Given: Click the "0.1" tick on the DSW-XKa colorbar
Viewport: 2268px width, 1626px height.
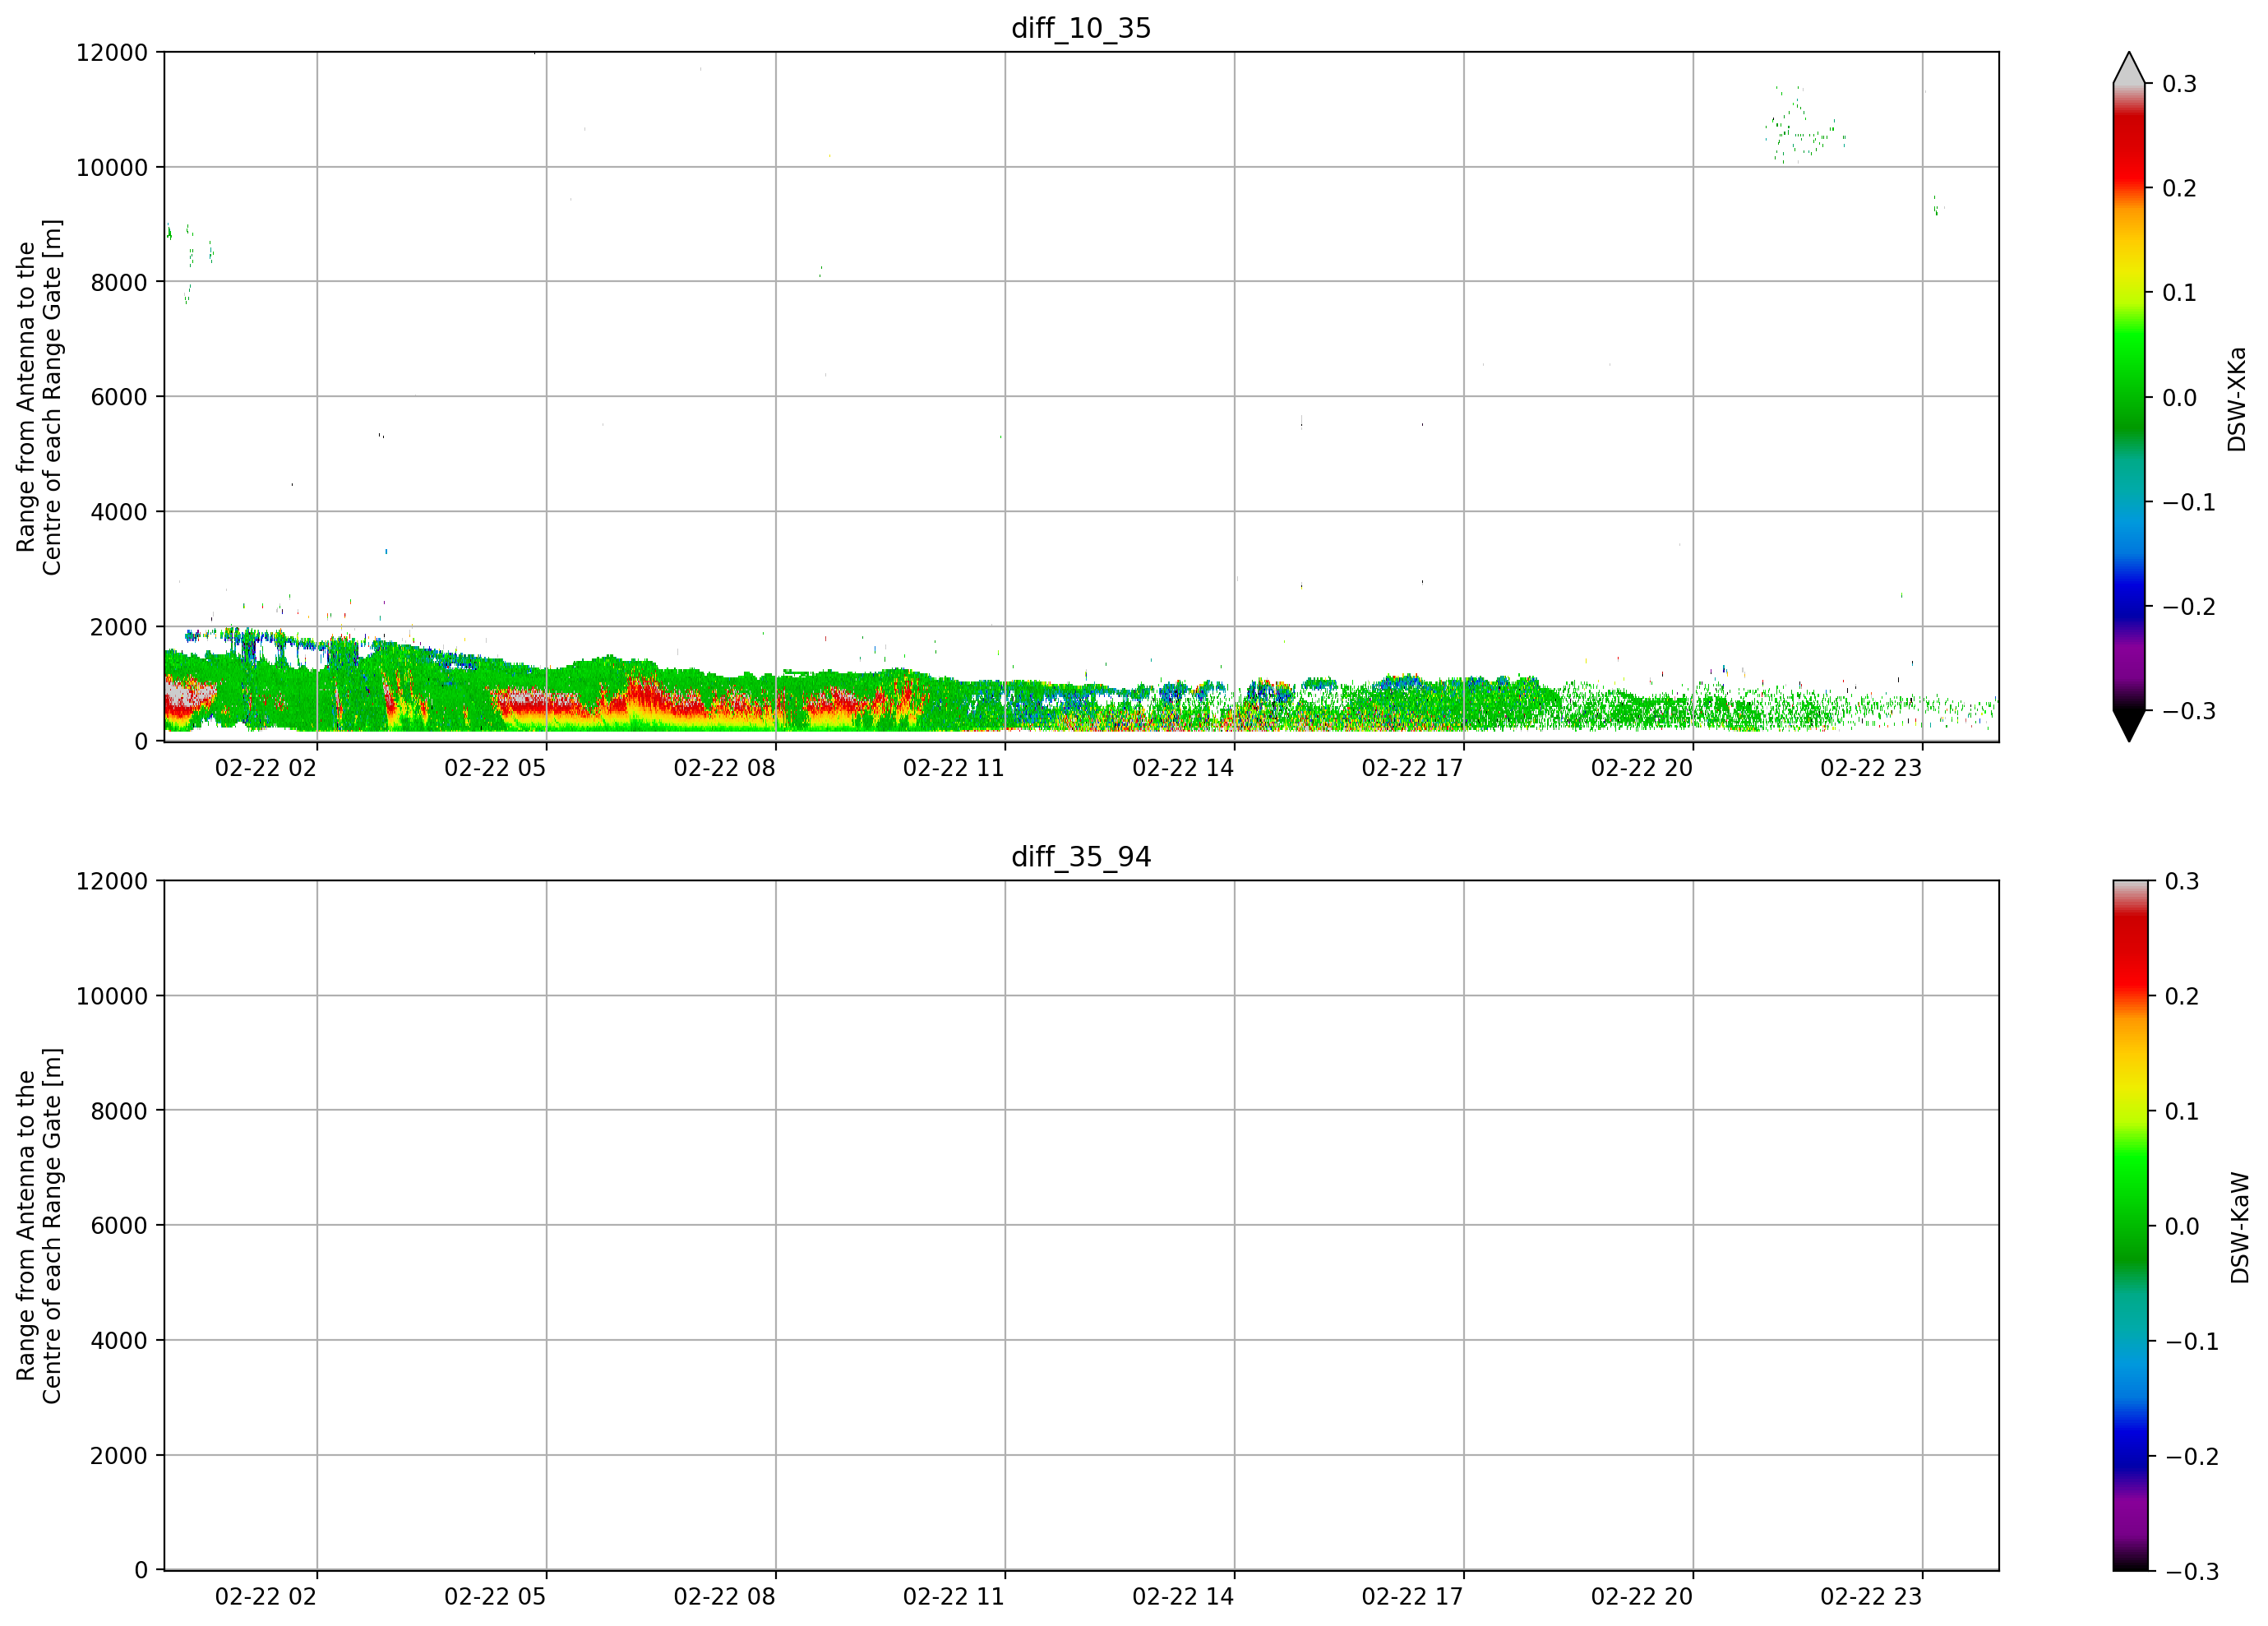Looking at the screenshot, I should coord(2180,293).
